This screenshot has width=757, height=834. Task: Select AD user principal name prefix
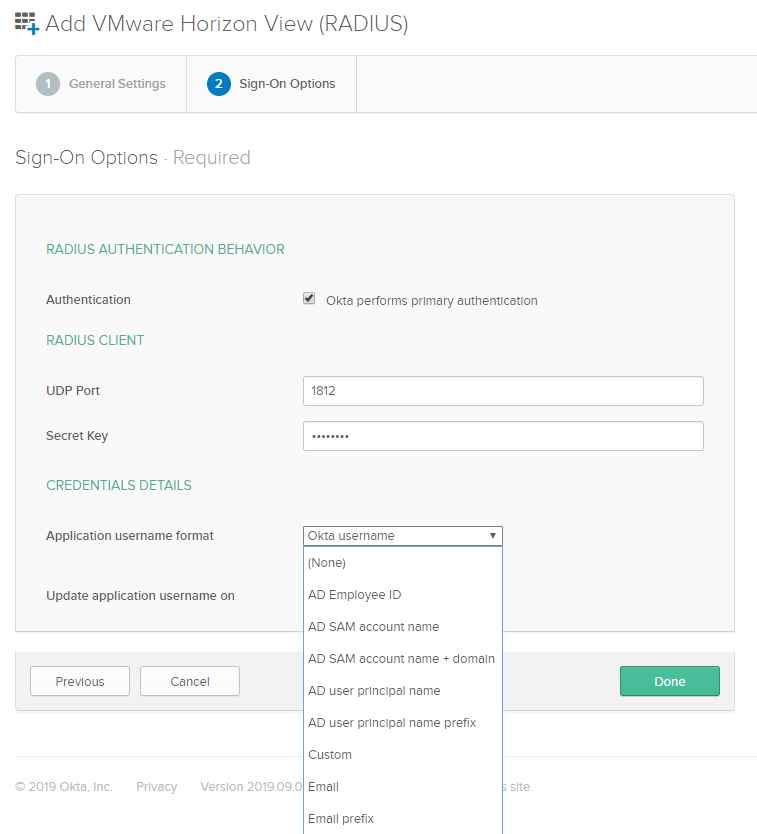[x=392, y=723]
